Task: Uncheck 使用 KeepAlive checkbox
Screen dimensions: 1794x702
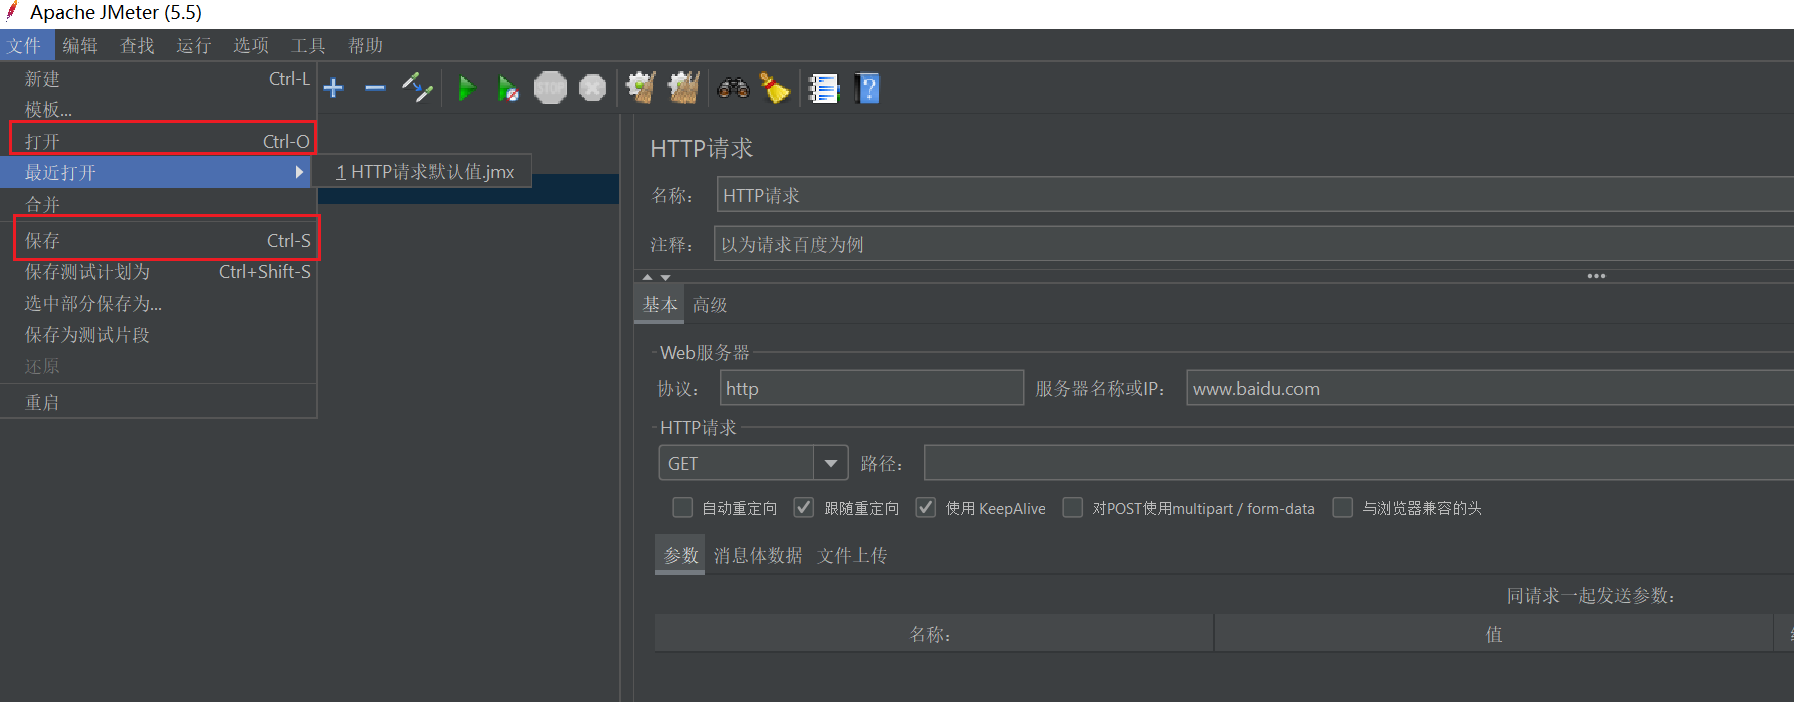Action: tap(926, 508)
